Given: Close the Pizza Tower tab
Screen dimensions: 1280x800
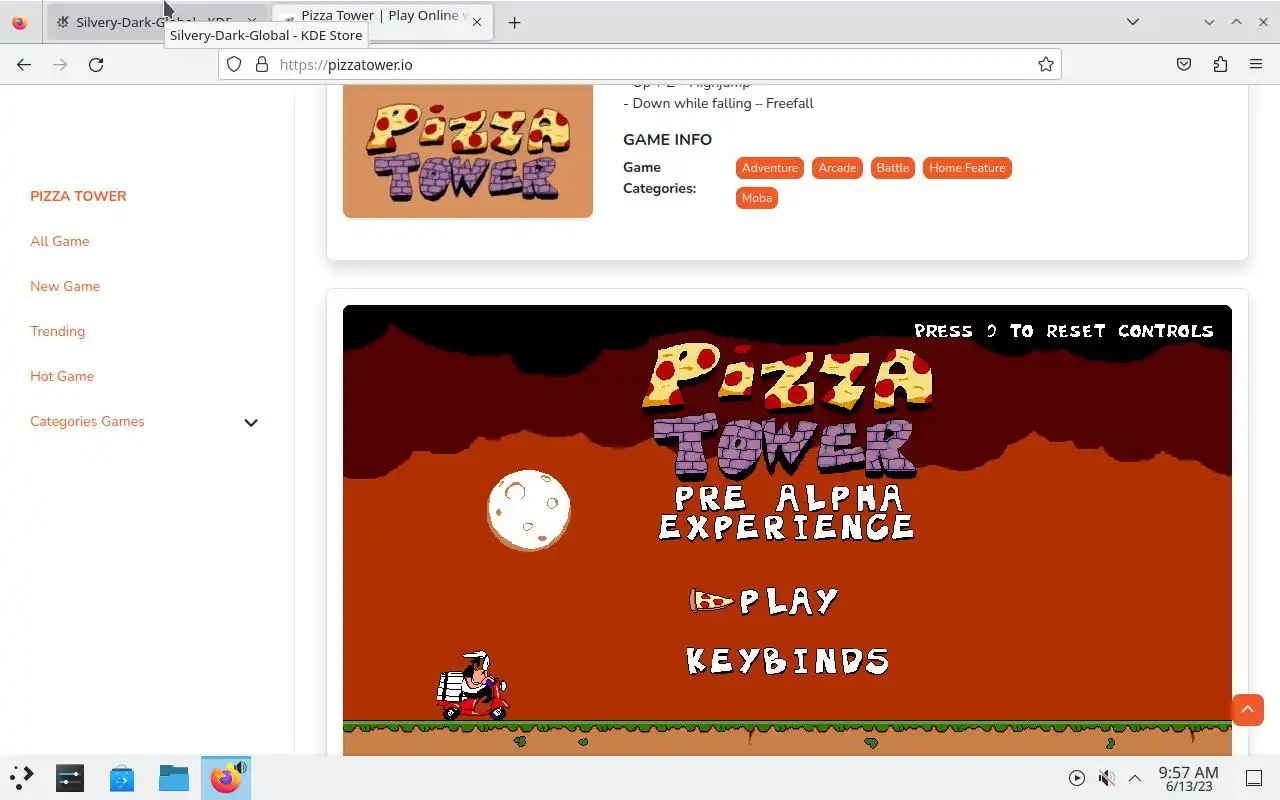Looking at the screenshot, I should pos(477,22).
